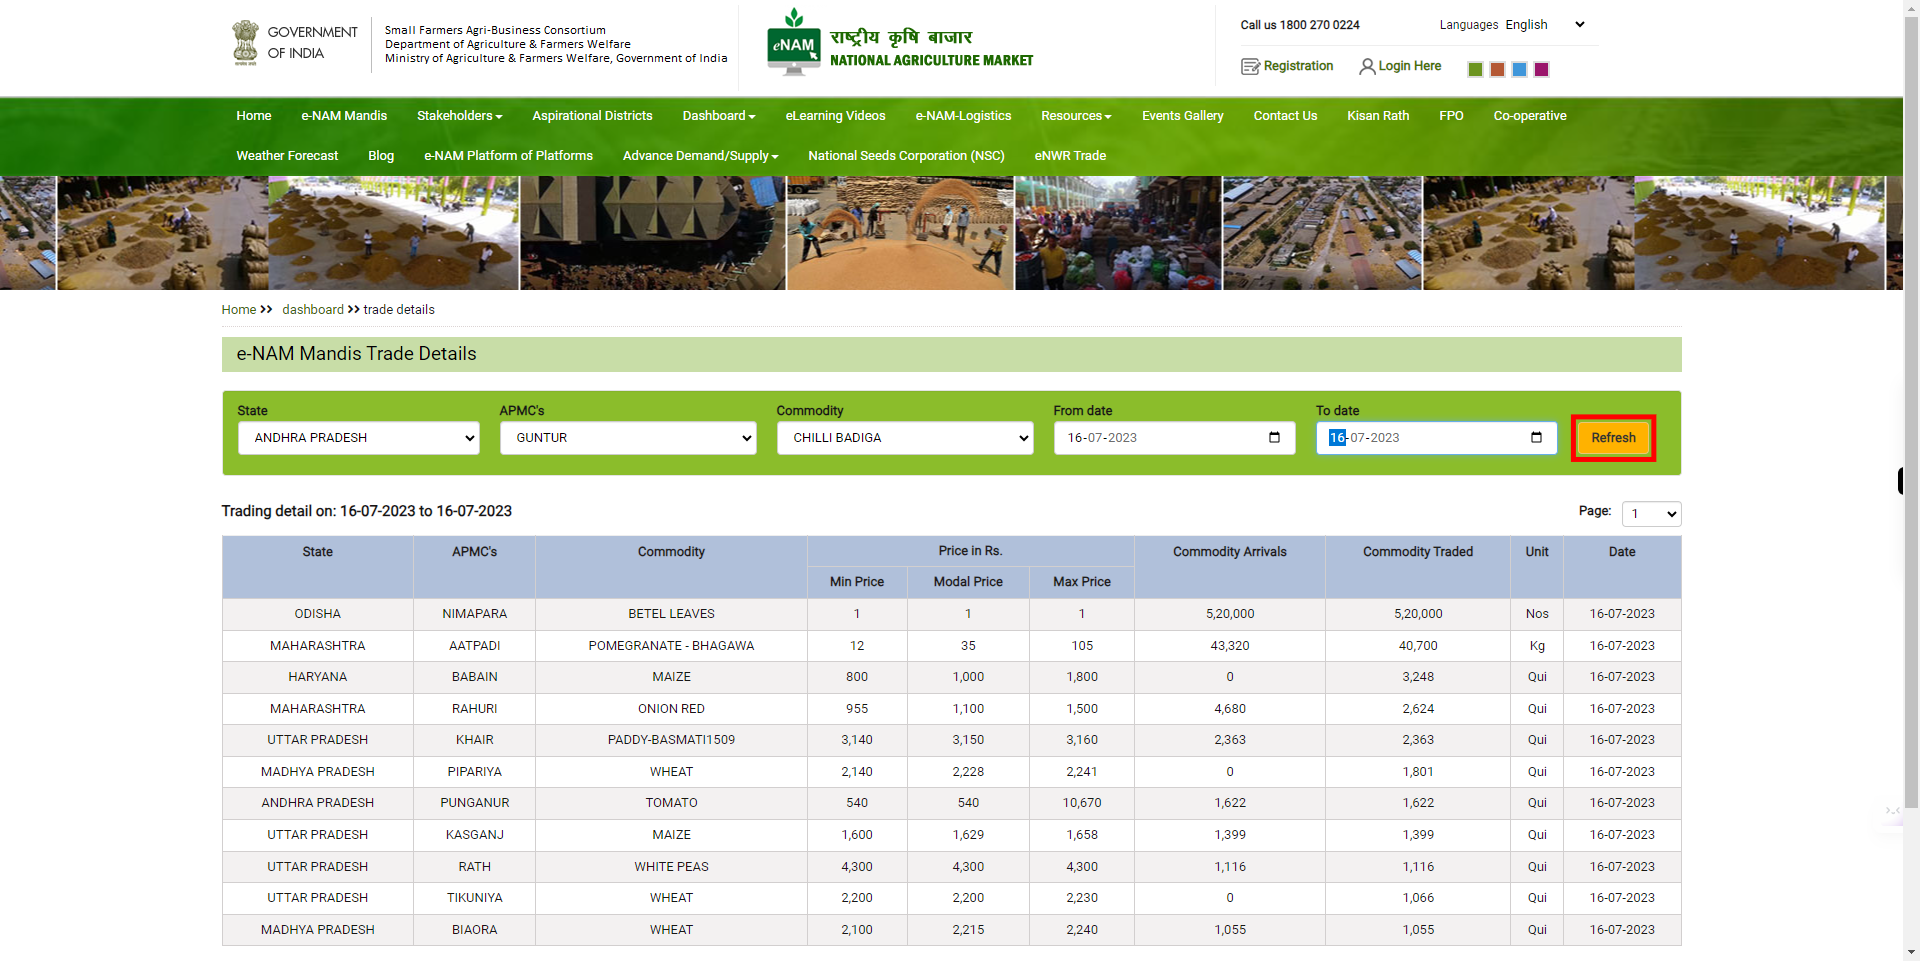Select the magenta theme color swatch

pyautogui.click(x=1541, y=69)
